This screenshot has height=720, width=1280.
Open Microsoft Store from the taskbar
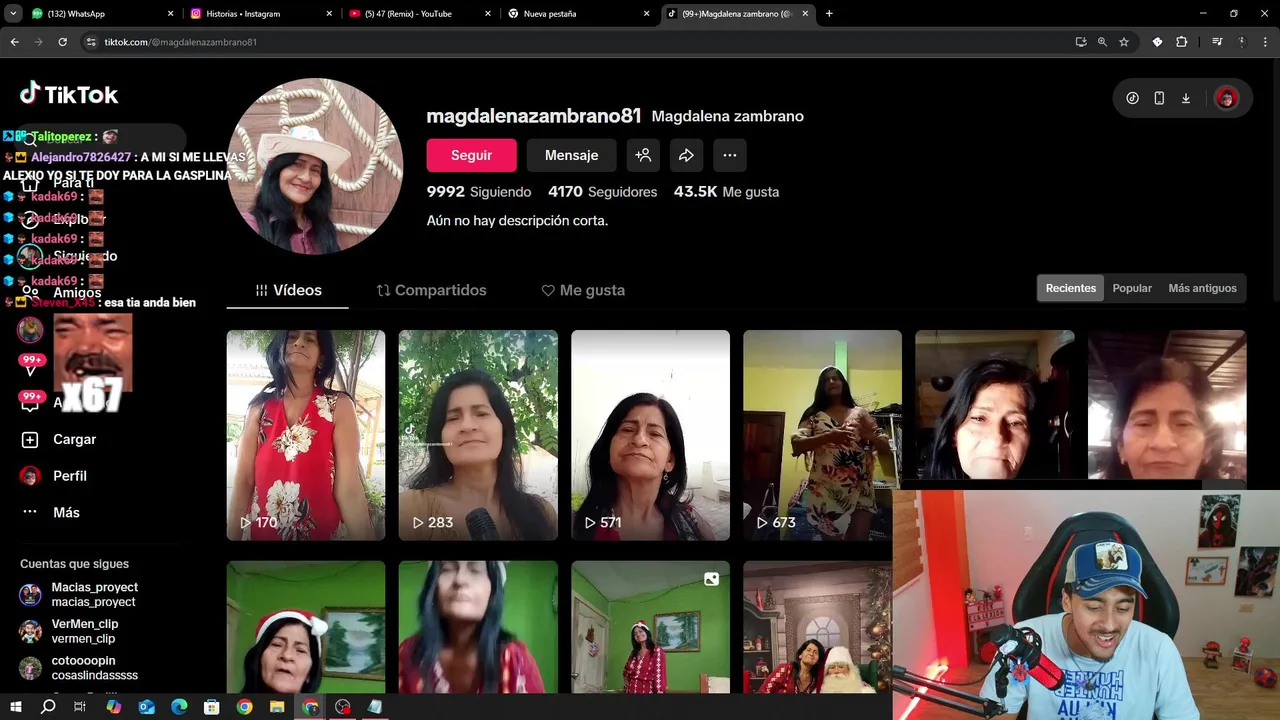[212, 707]
